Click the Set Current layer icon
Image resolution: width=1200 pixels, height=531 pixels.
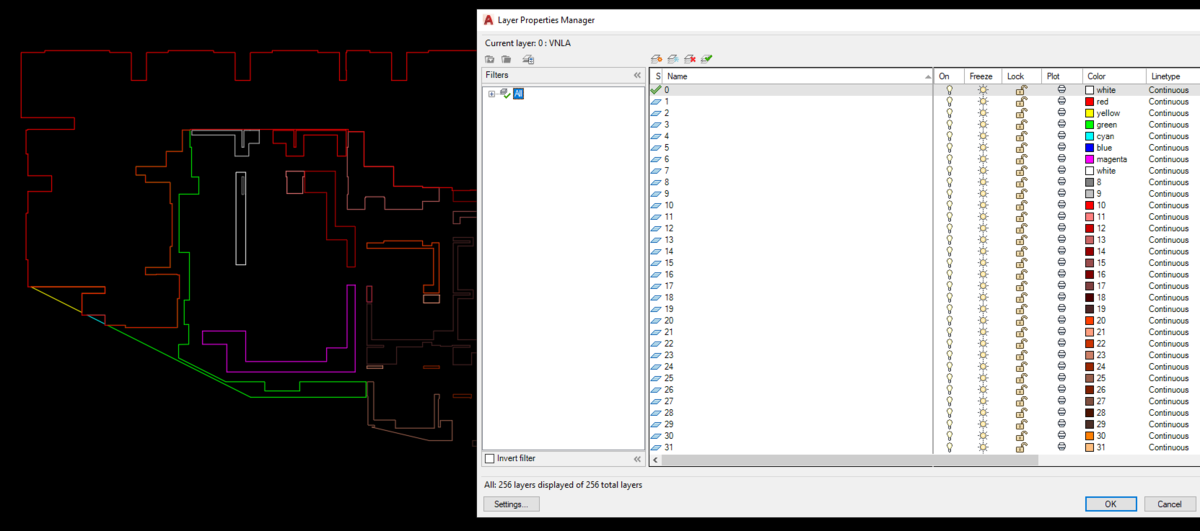[707, 59]
